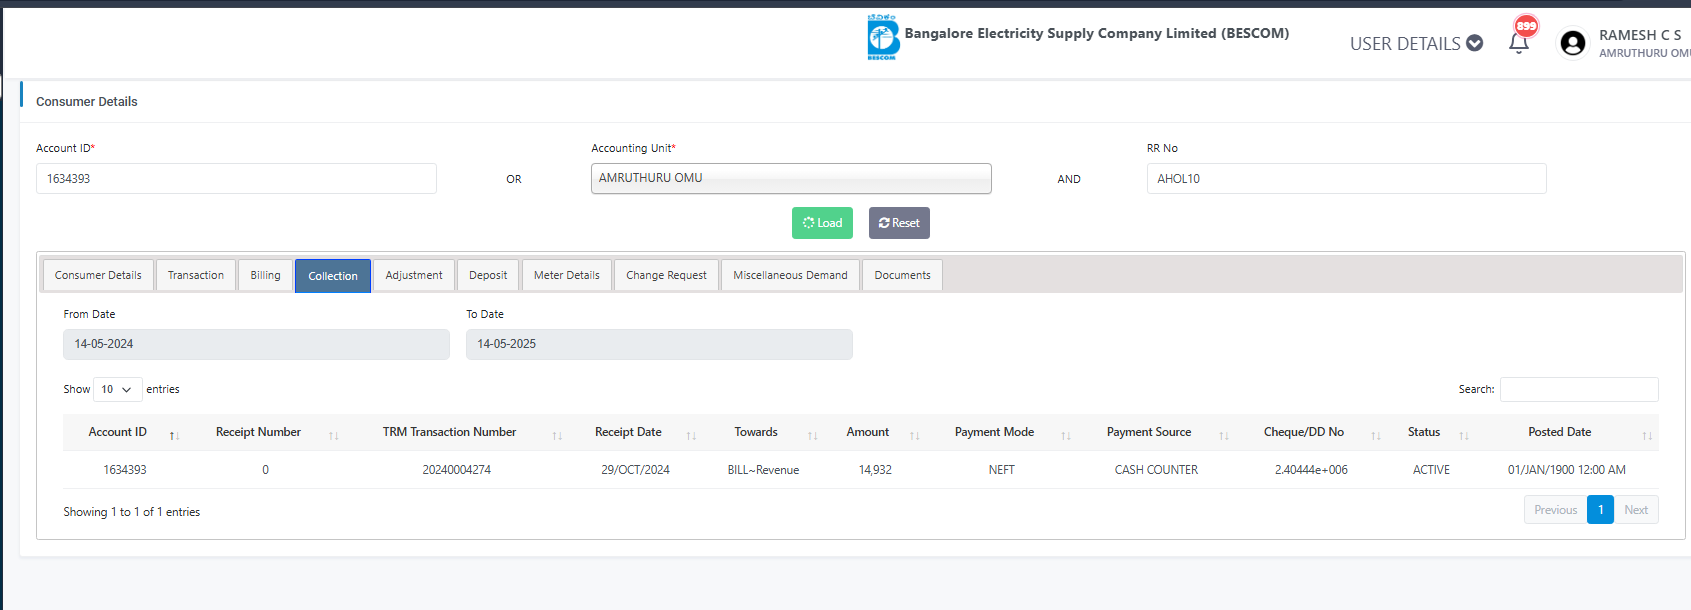Switch to the Meter Details tab
Image resolution: width=1691 pixels, height=610 pixels.
(x=567, y=275)
